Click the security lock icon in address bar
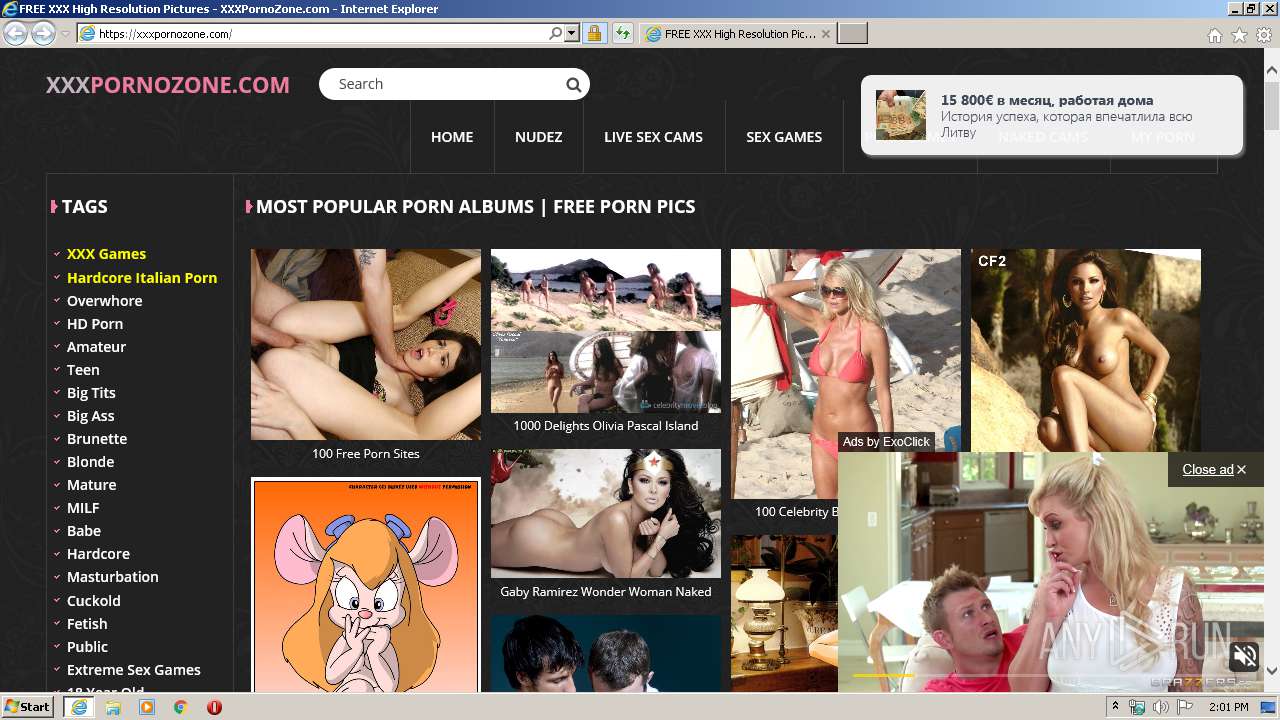1280x720 pixels. (x=594, y=33)
